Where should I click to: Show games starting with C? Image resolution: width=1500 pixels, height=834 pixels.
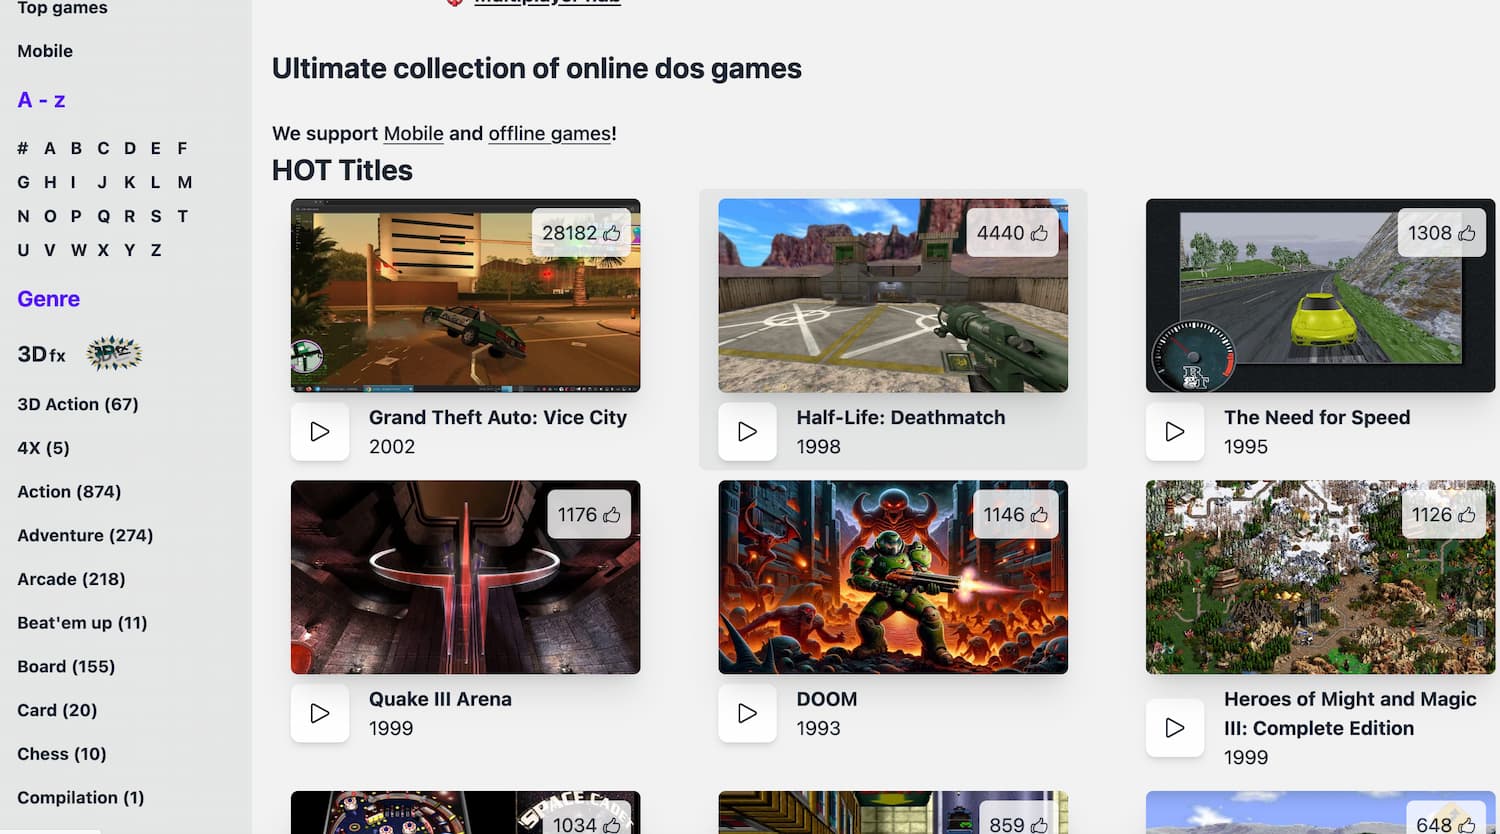[x=103, y=148]
